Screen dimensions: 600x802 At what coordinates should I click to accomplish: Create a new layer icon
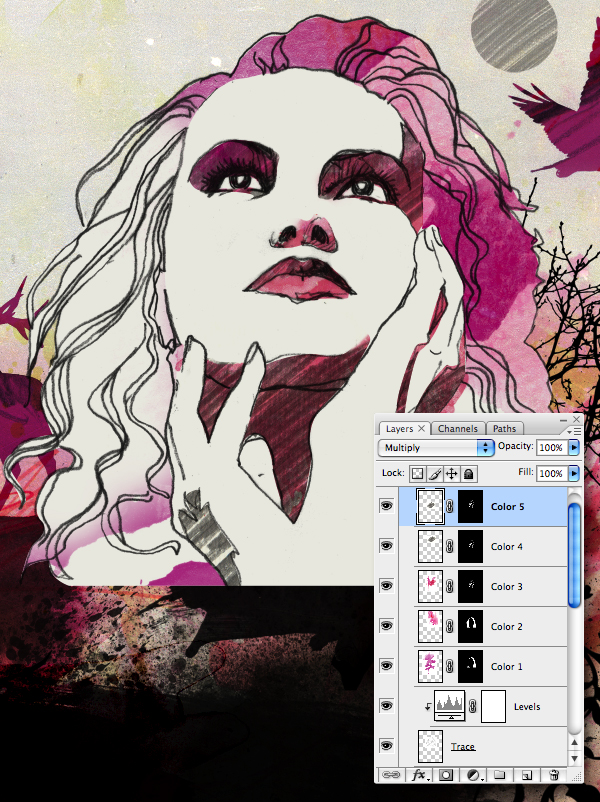(526, 775)
